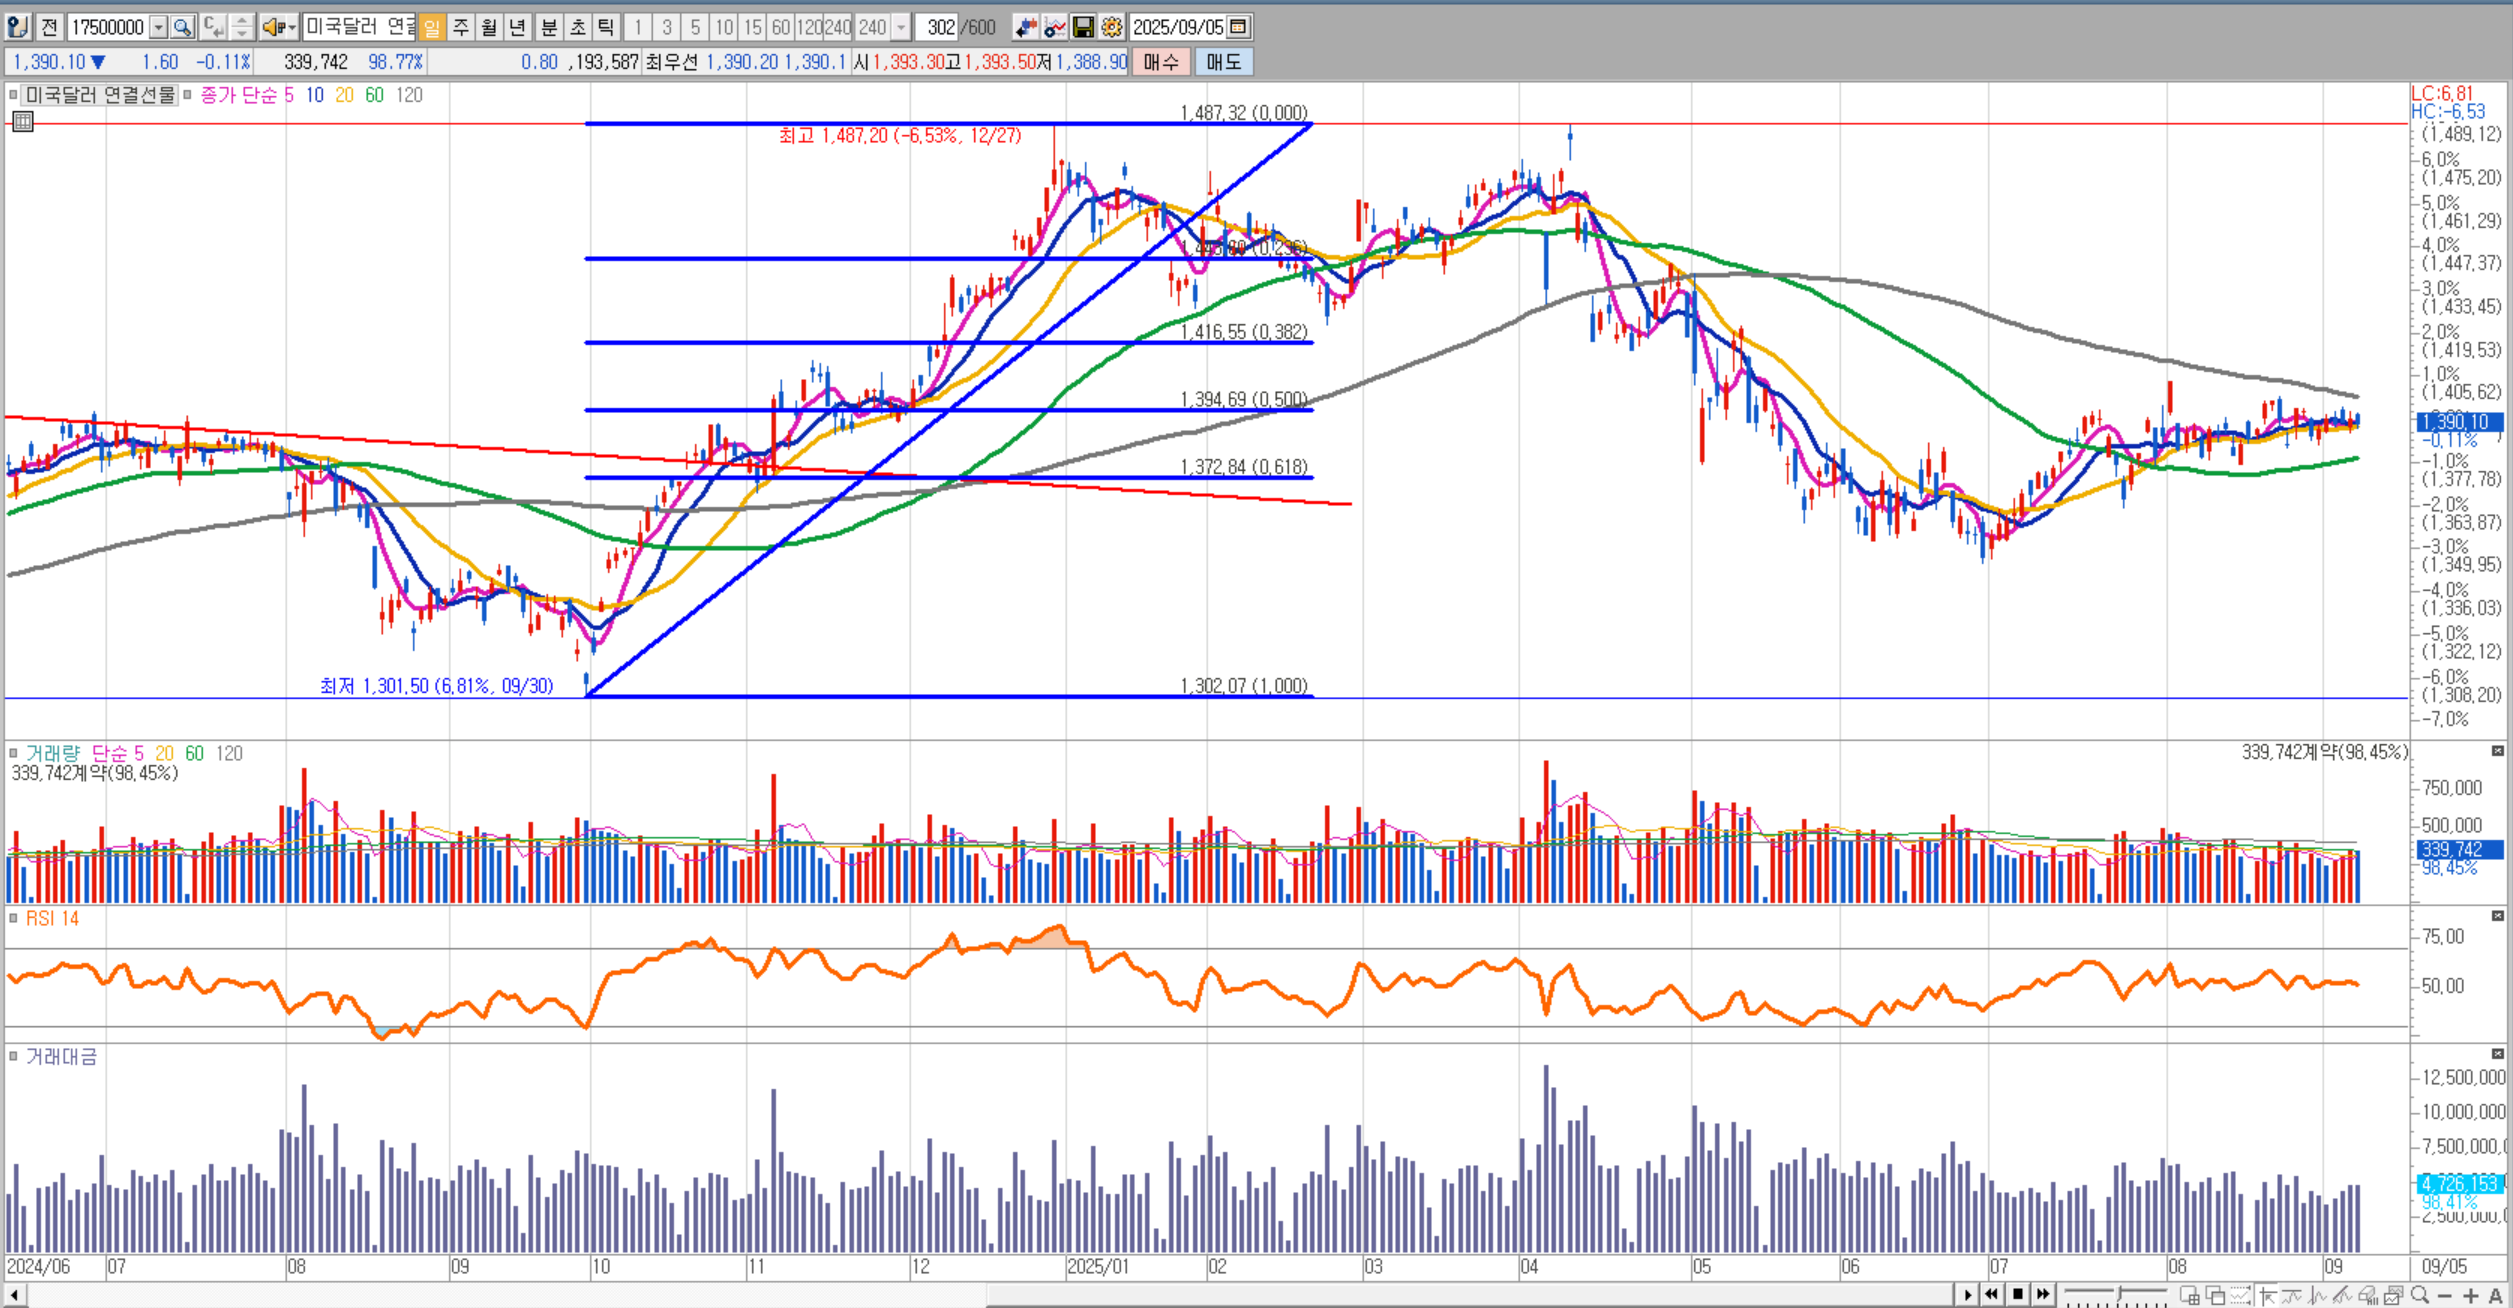The image size is (2513, 1308).
Task: Click the eraser delete drawings icon
Action: point(2366,1296)
